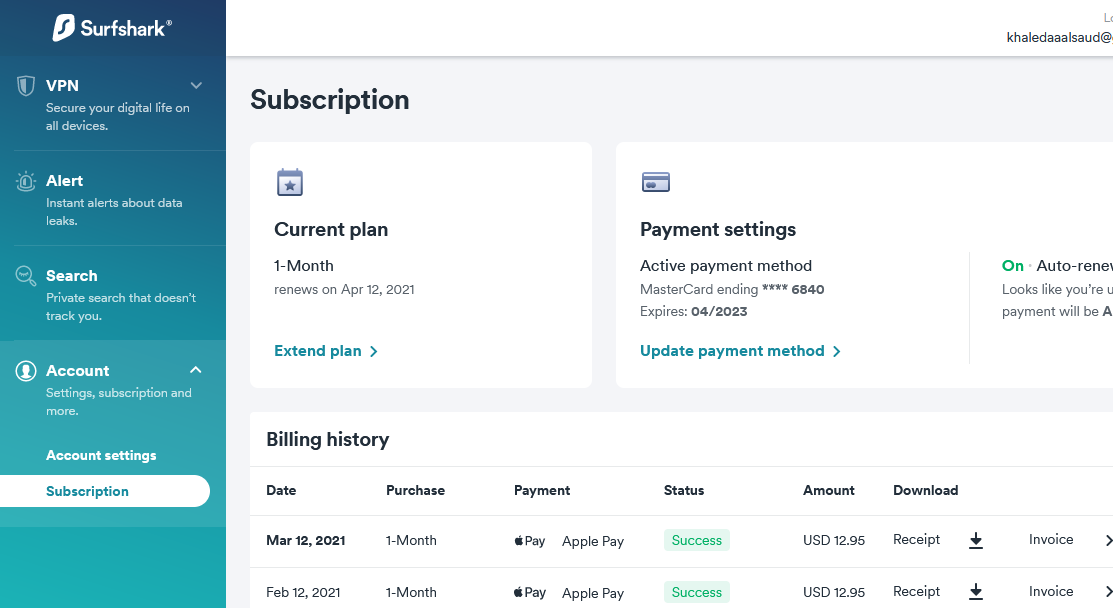
Task: Click the 1-Month current plan label
Action: point(304,266)
